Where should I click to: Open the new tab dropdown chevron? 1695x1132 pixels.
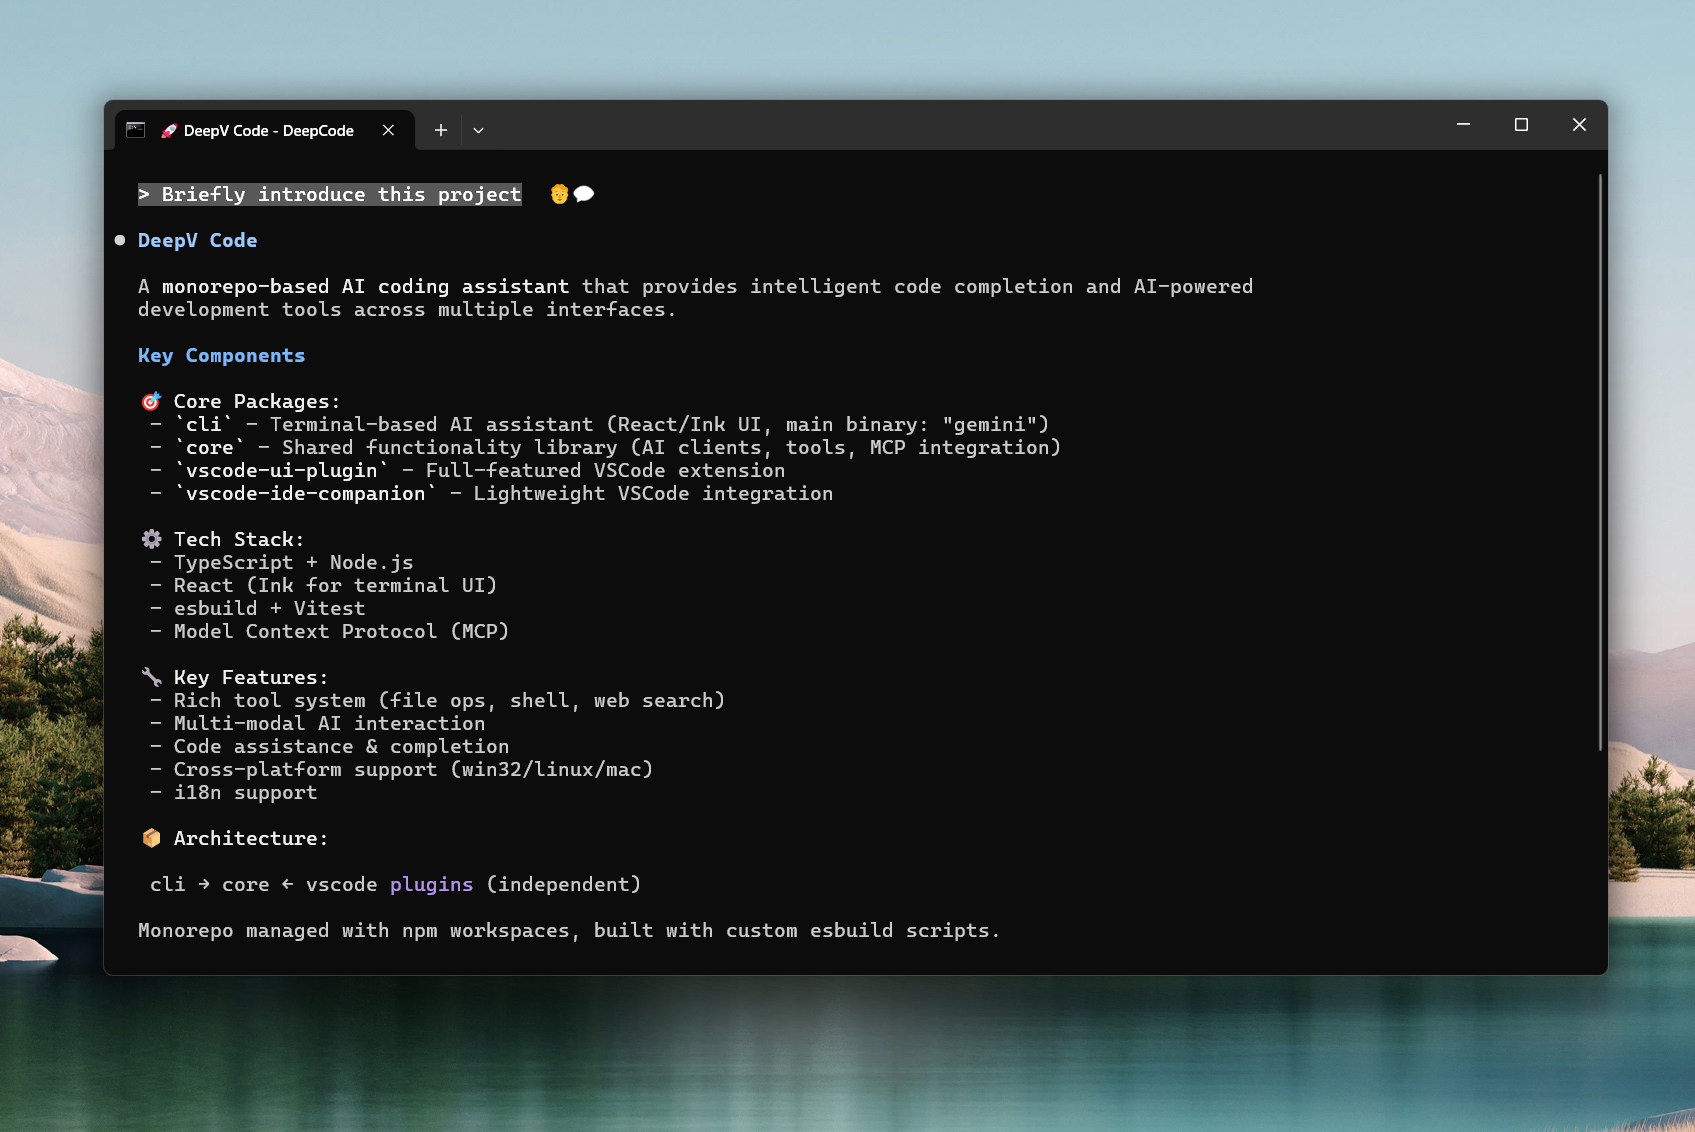pyautogui.click(x=478, y=130)
